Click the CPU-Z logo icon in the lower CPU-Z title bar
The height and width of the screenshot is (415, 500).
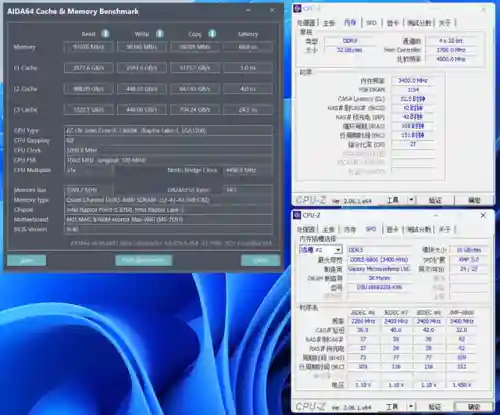point(297,215)
